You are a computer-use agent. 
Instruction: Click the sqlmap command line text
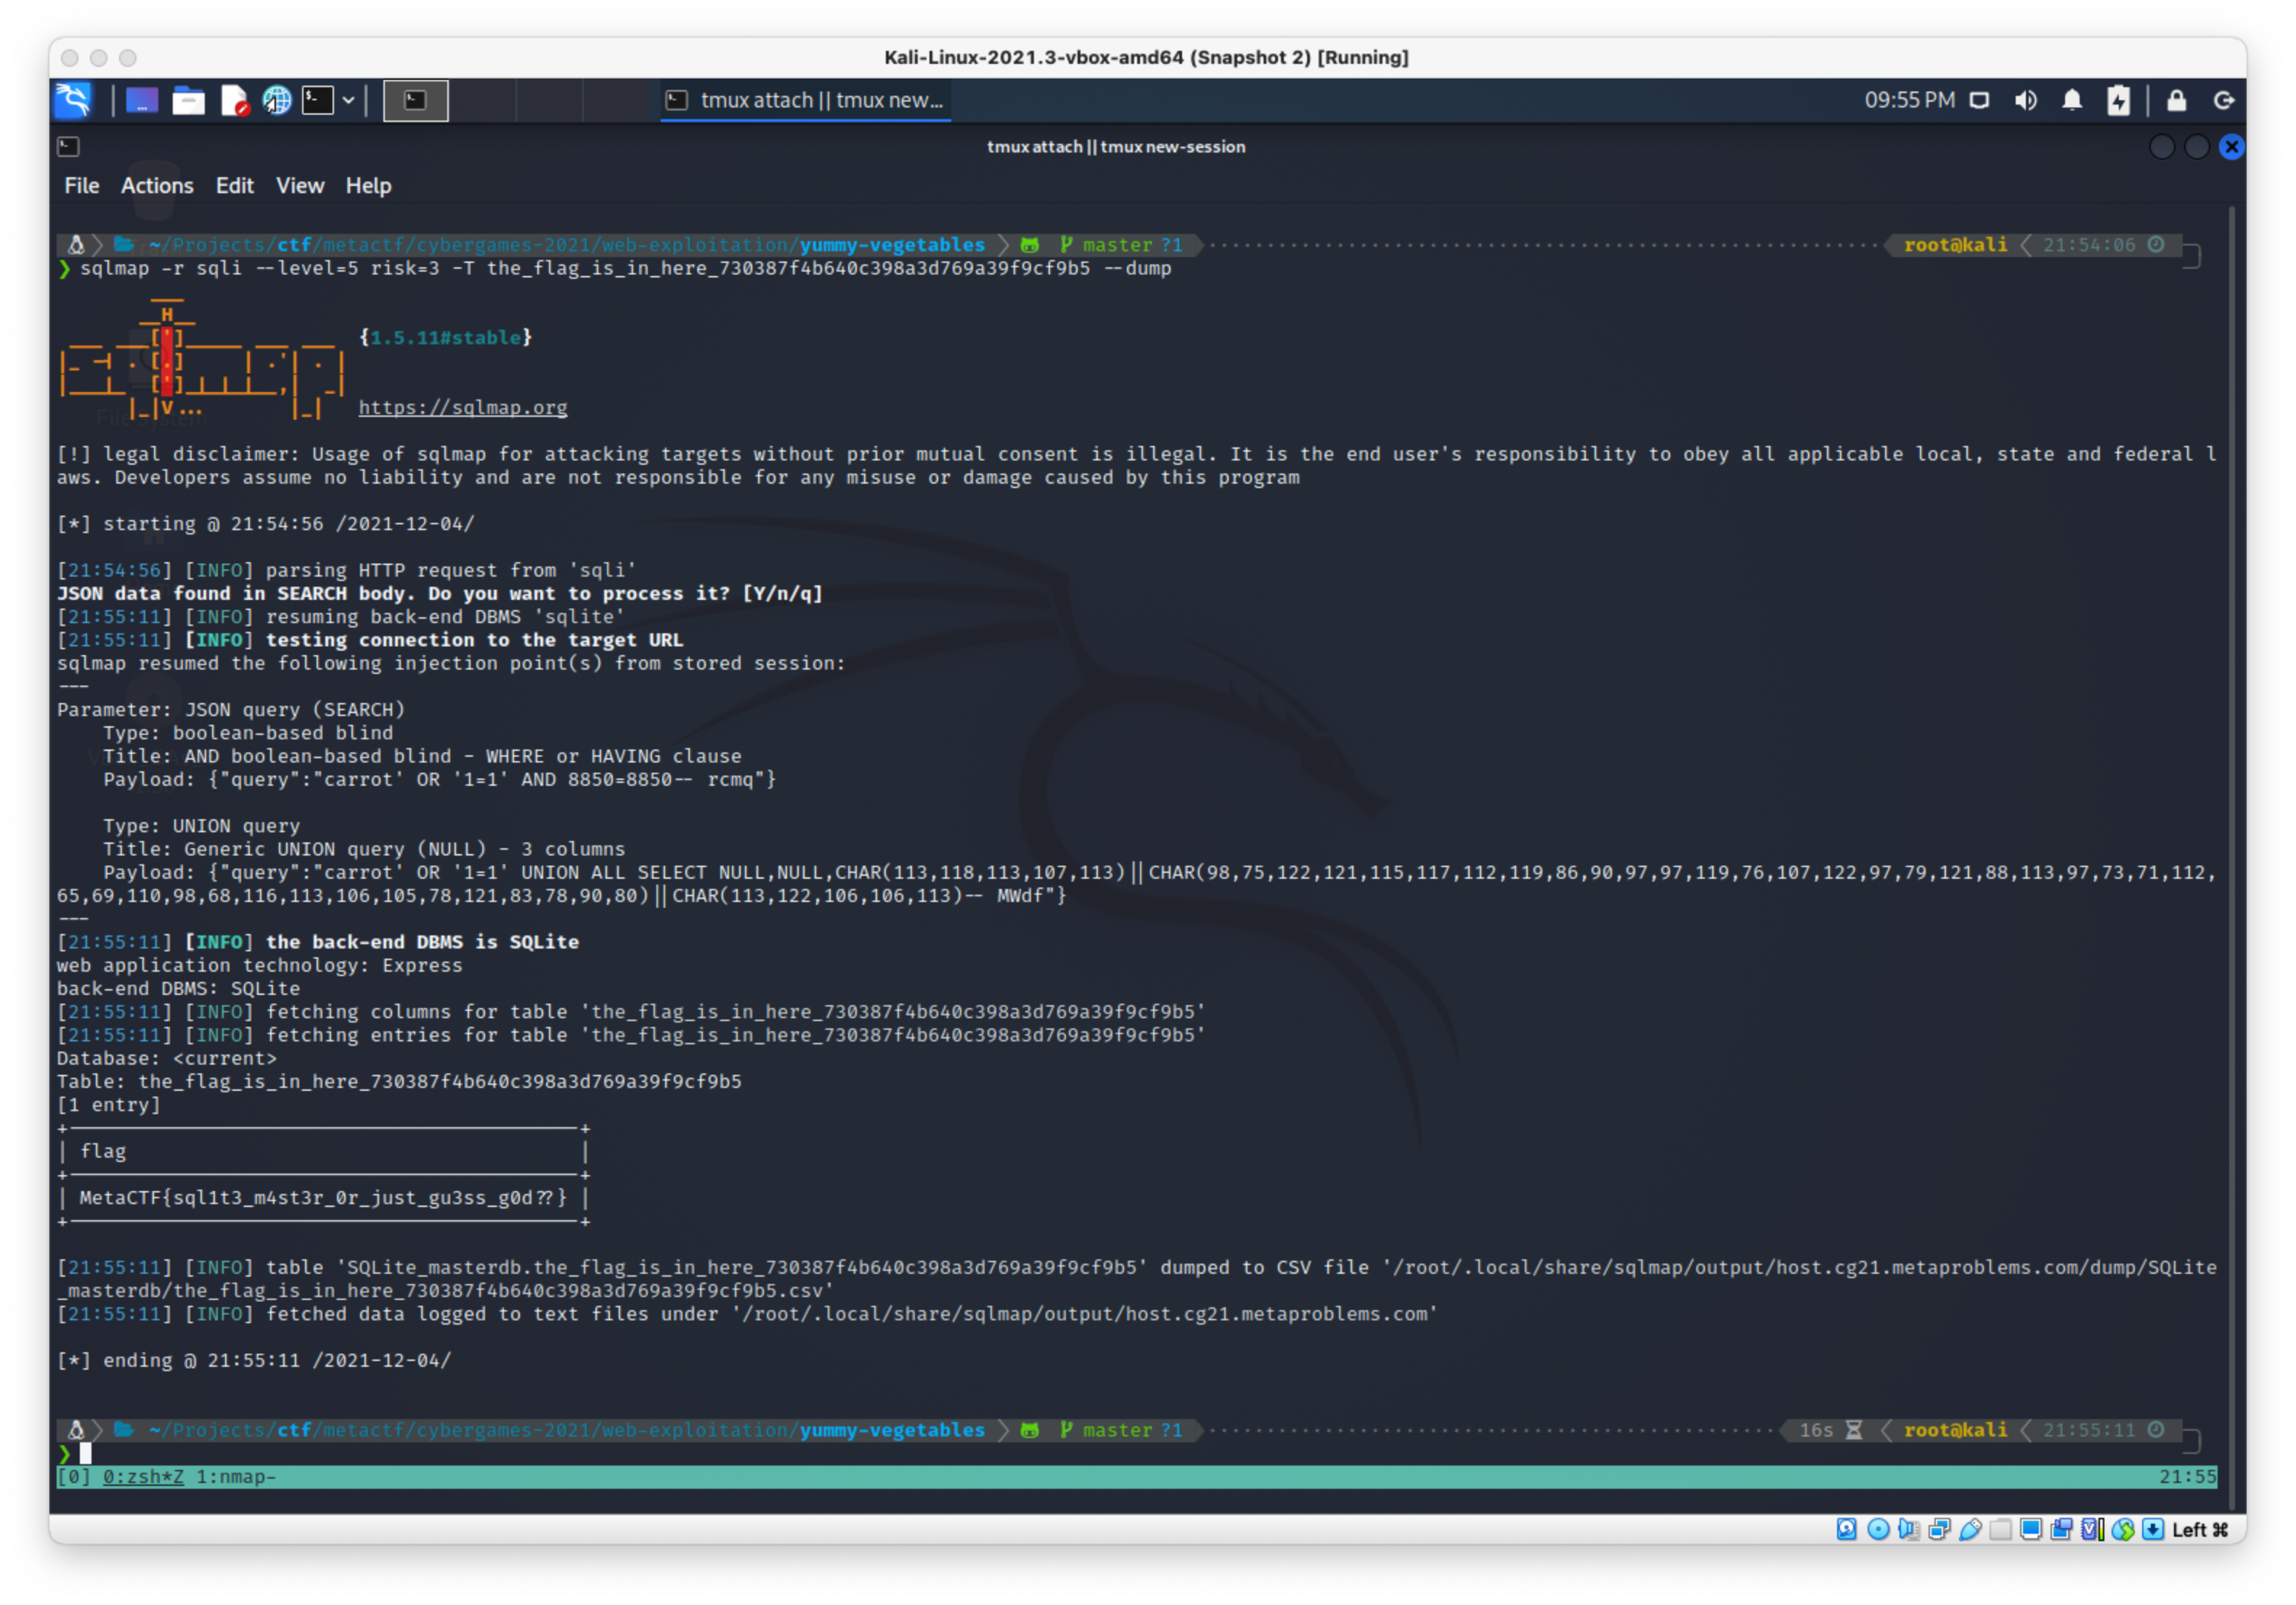625,268
